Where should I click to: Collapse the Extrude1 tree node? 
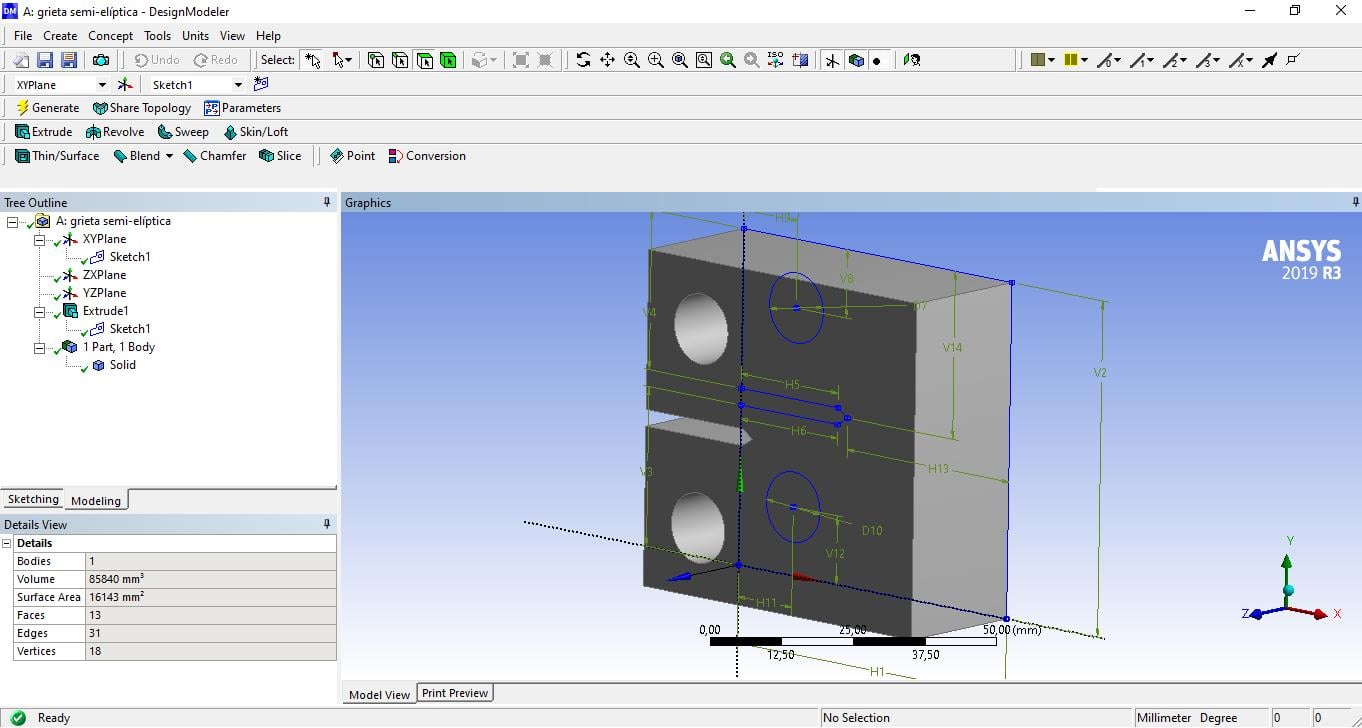40,311
